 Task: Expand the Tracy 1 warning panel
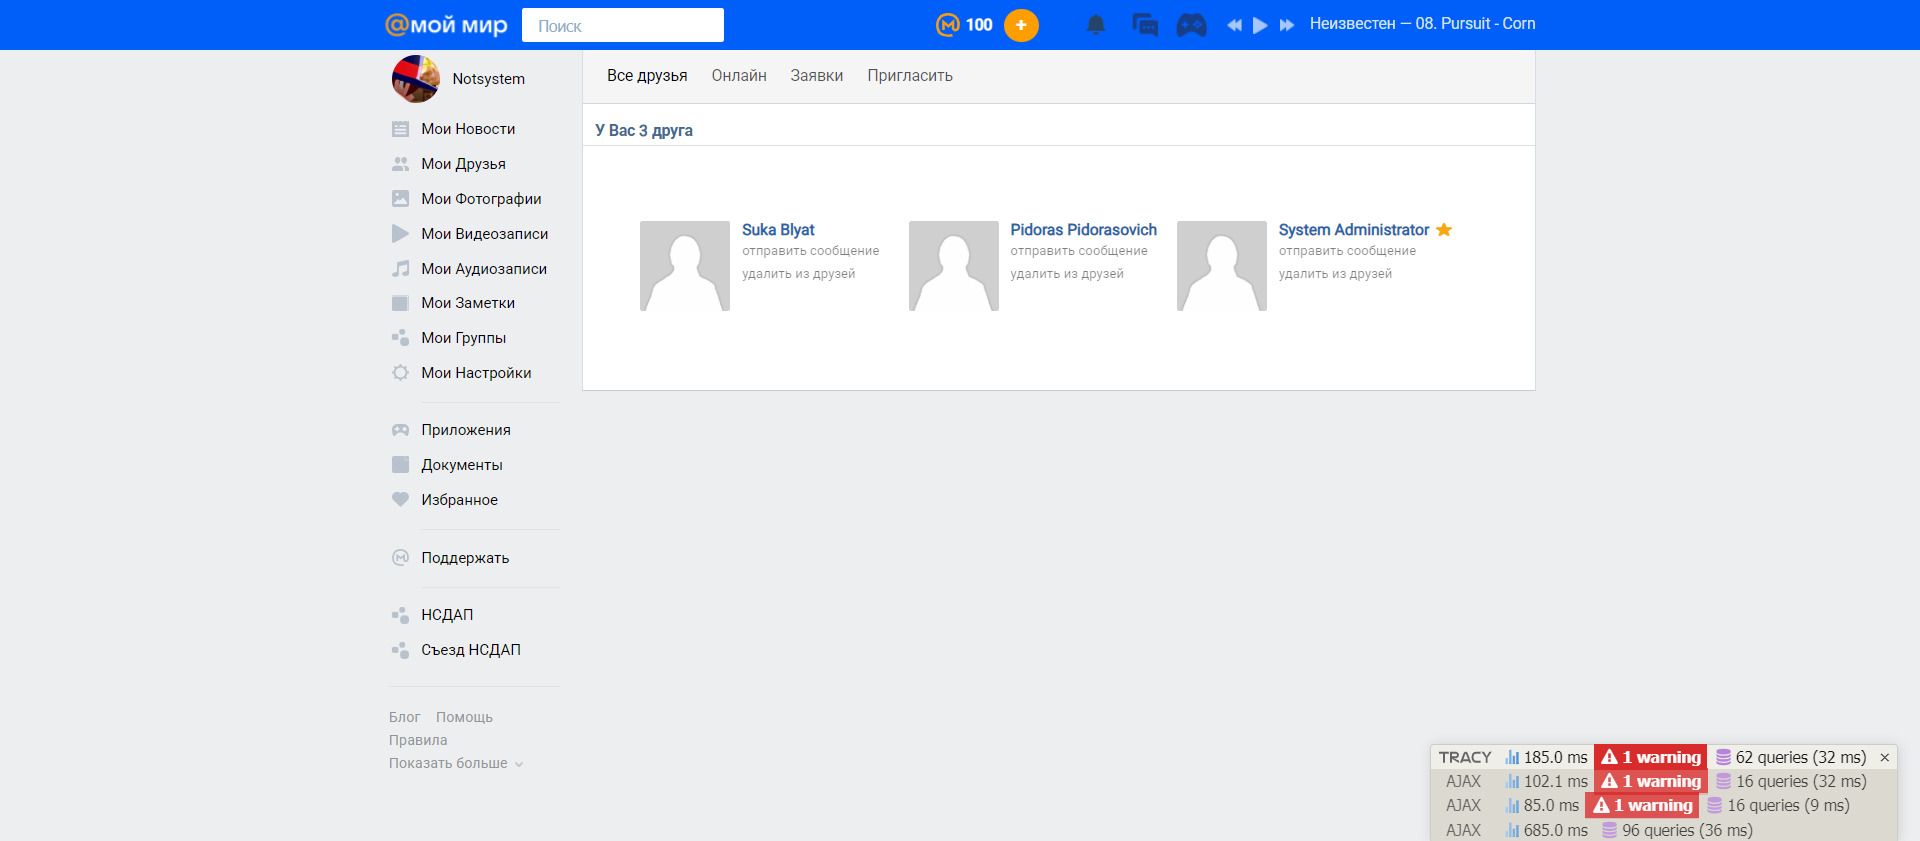point(1650,758)
